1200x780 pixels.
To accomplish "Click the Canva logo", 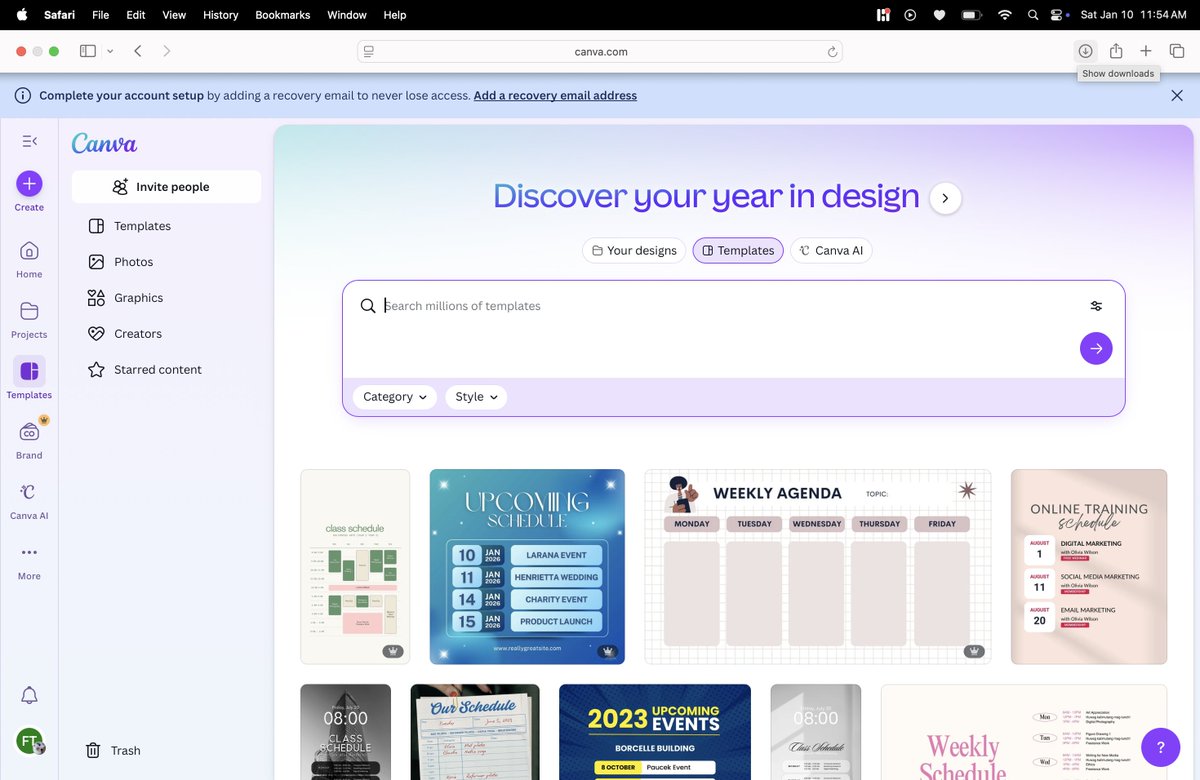I will (104, 143).
